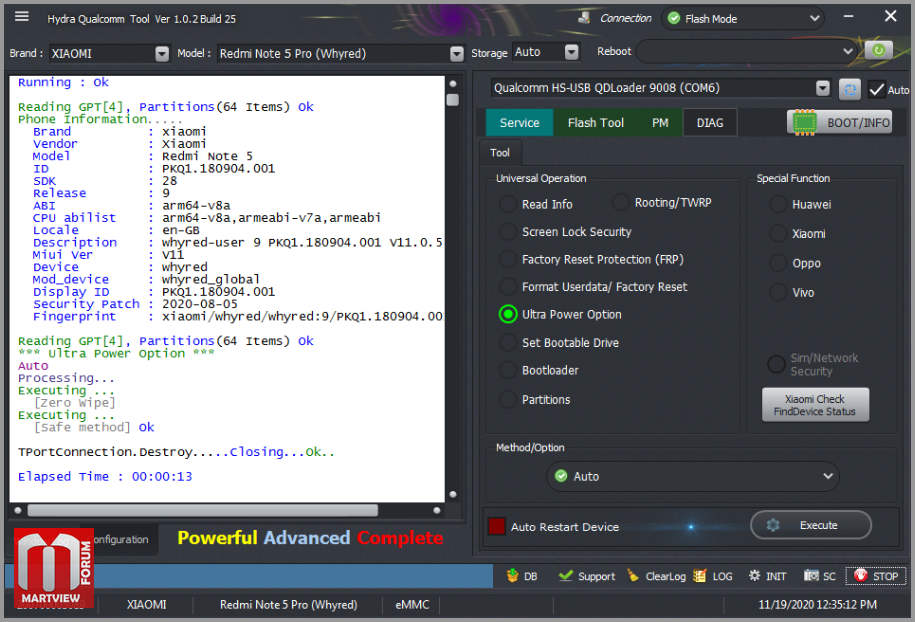Expand the Method/Option Auto dropdown
Image resolution: width=915 pixels, height=622 pixels.
click(x=693, y=476)
